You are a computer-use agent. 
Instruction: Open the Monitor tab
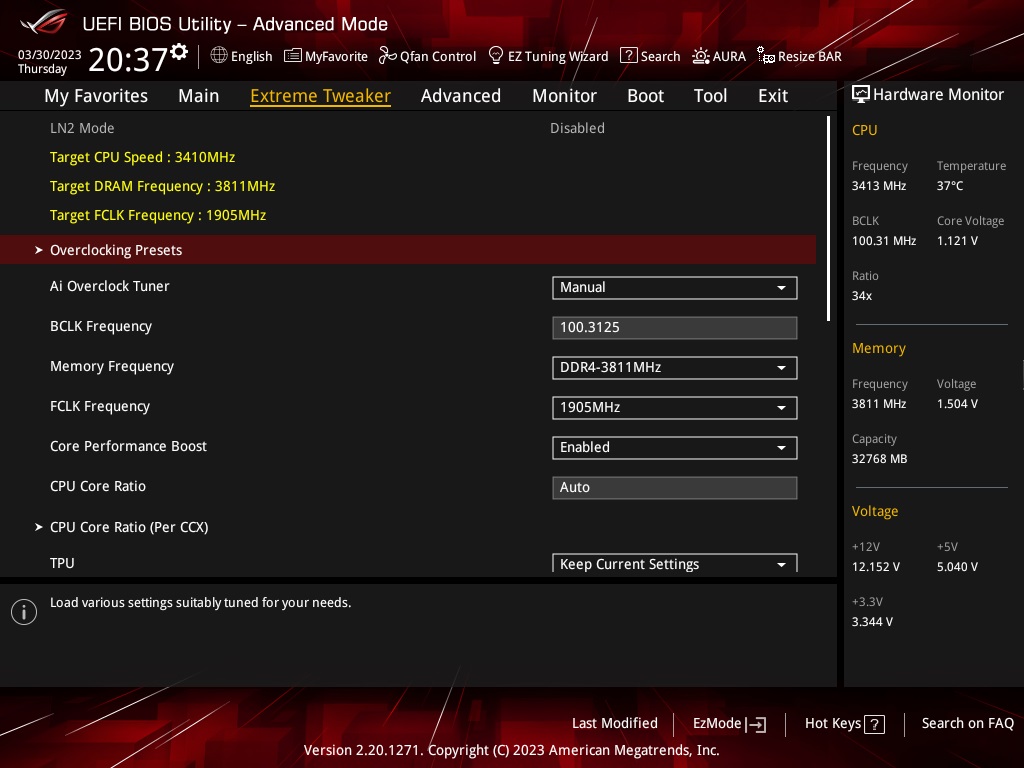564,96
